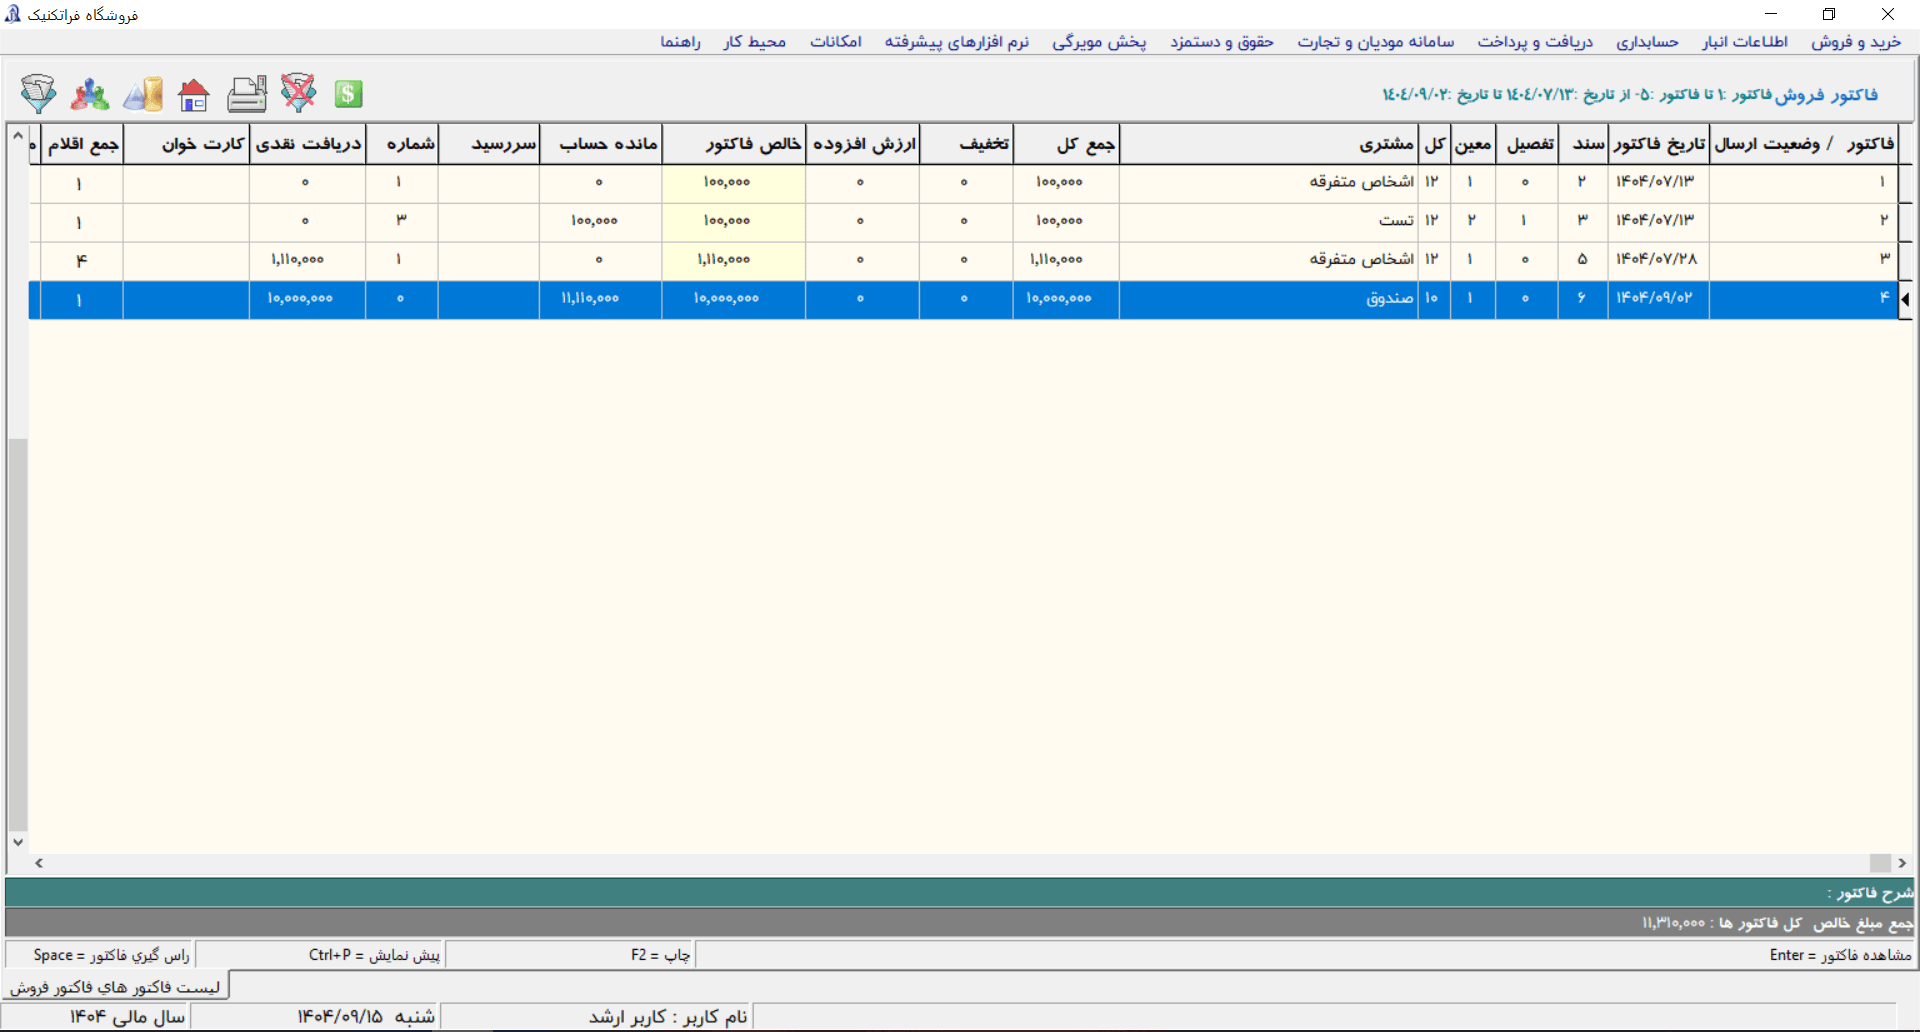Click the مانده حساب column header
Viewport: 1920px width, 1032px height.
click(x=600, y=144)
